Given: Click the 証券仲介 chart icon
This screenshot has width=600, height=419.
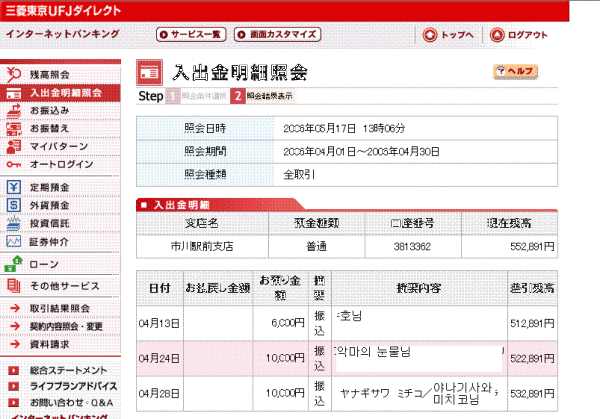Looking at the screenshot, I should tap(14, 241).
